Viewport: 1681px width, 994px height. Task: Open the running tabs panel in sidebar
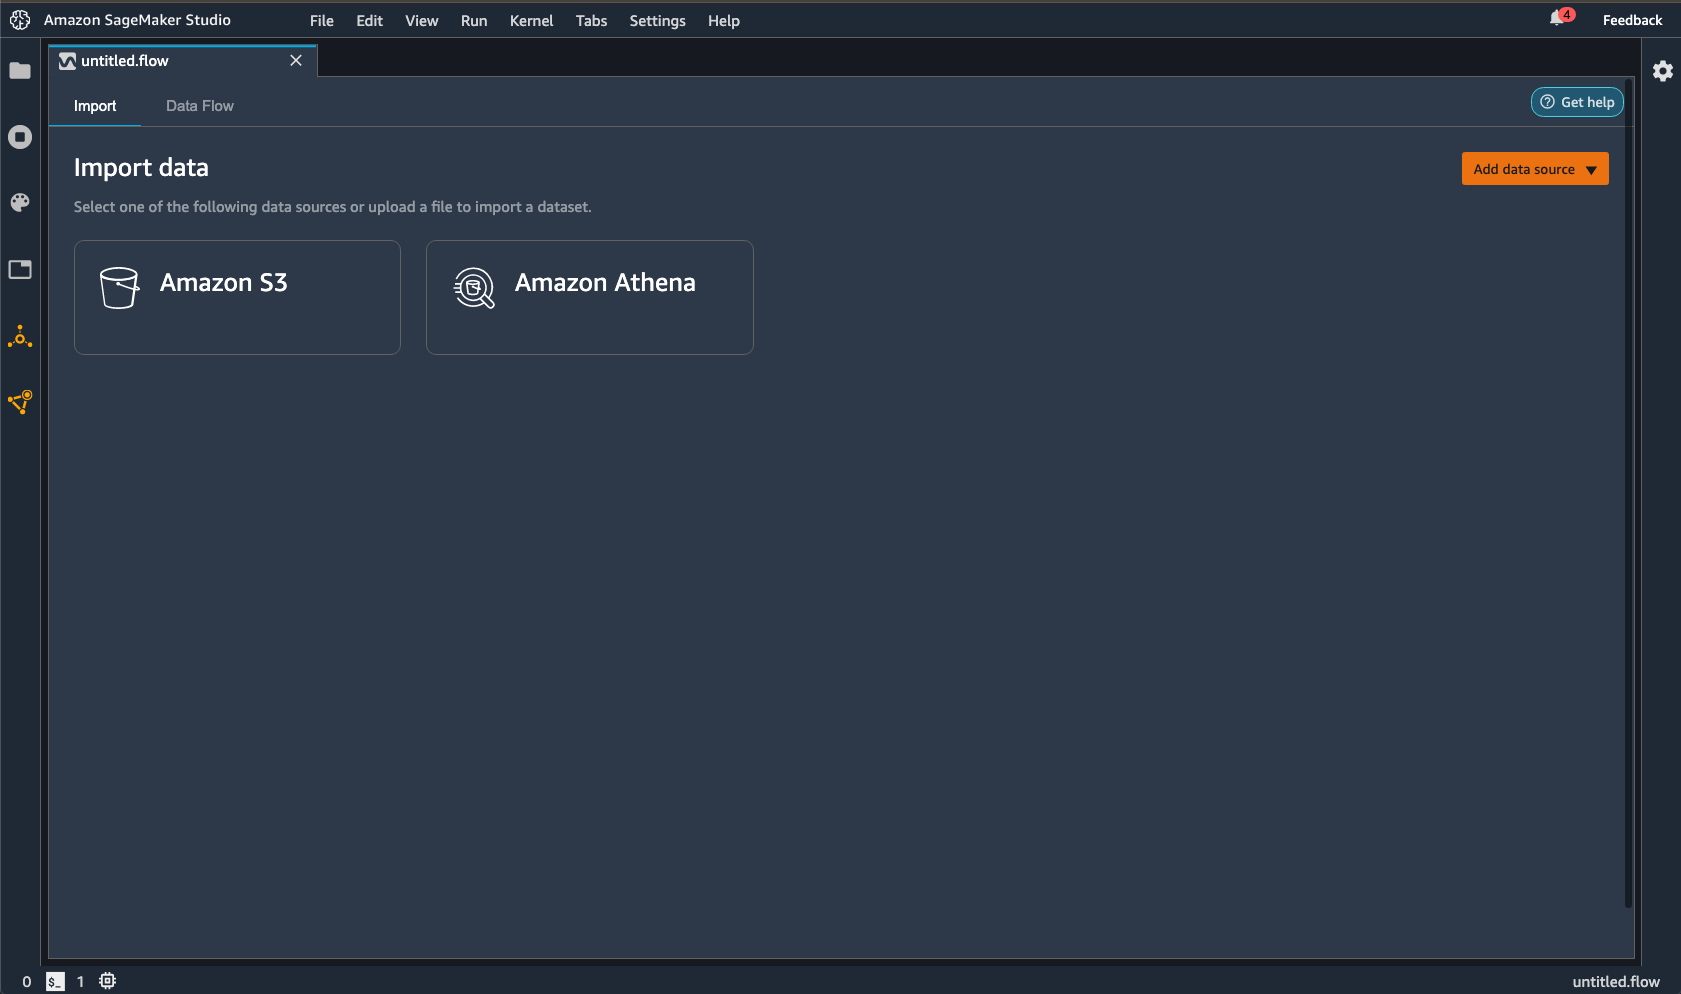(20, 269)
